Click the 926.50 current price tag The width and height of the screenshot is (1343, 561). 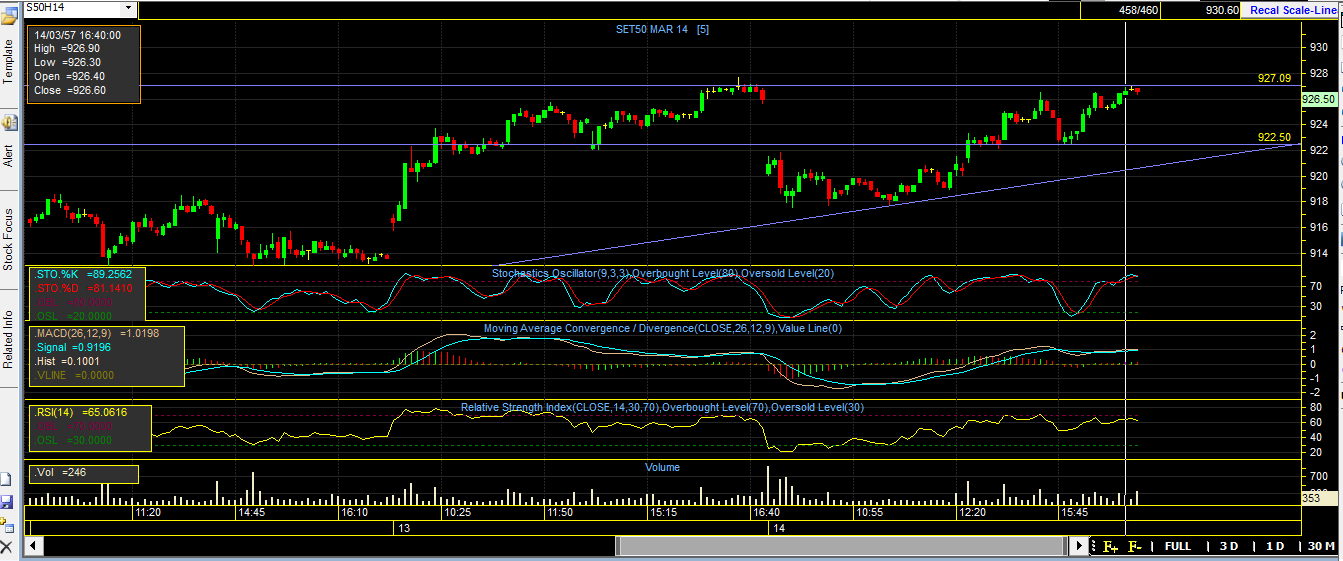coord(1318,99)
